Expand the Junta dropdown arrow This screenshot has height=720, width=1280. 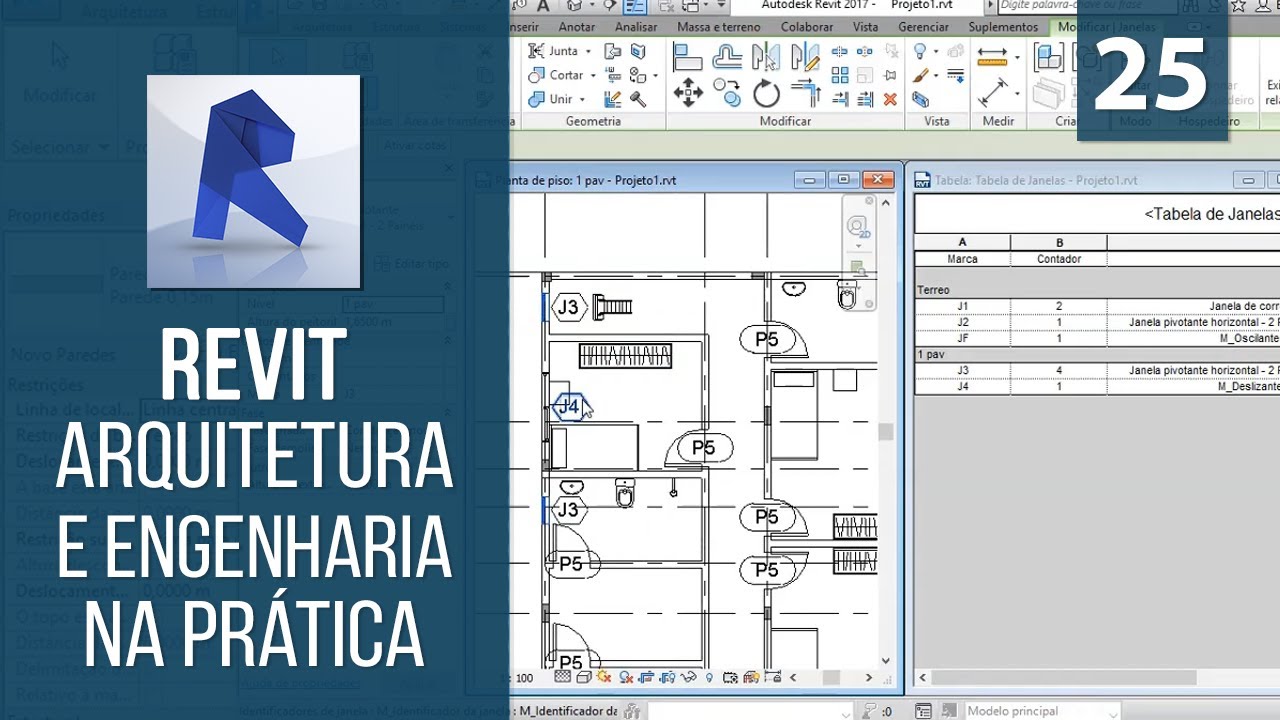coord(588,51)
